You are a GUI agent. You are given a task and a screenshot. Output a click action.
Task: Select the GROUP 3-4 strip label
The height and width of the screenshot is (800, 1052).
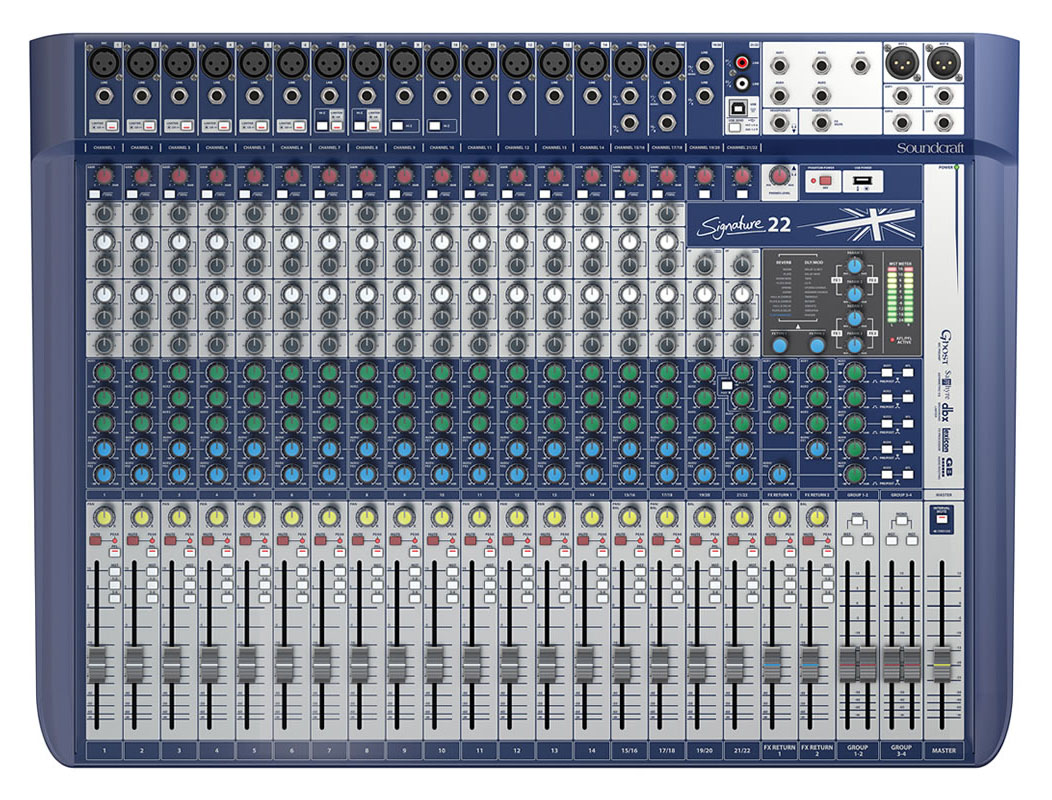[x=901, y=750]
